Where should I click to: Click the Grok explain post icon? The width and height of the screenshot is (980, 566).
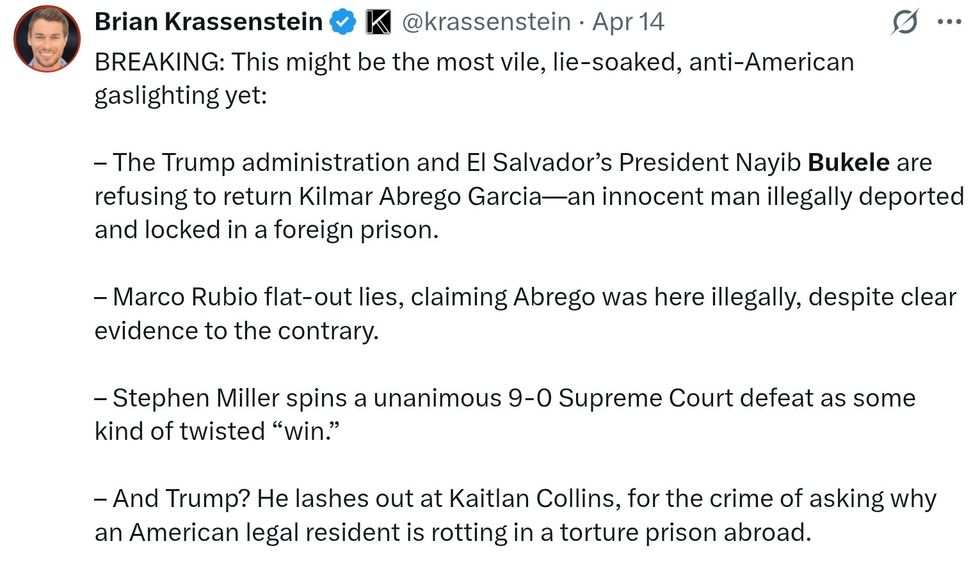pos(905,21)
